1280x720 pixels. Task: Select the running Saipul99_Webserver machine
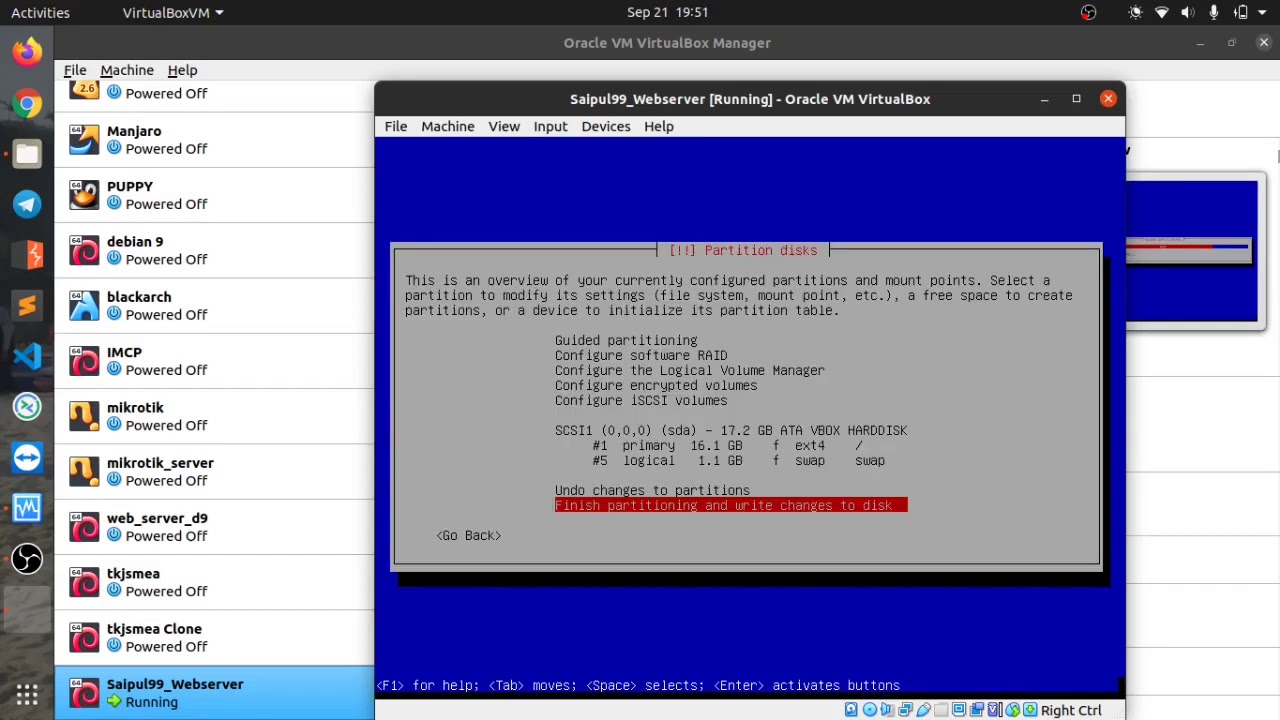click(x=215, y=693)
